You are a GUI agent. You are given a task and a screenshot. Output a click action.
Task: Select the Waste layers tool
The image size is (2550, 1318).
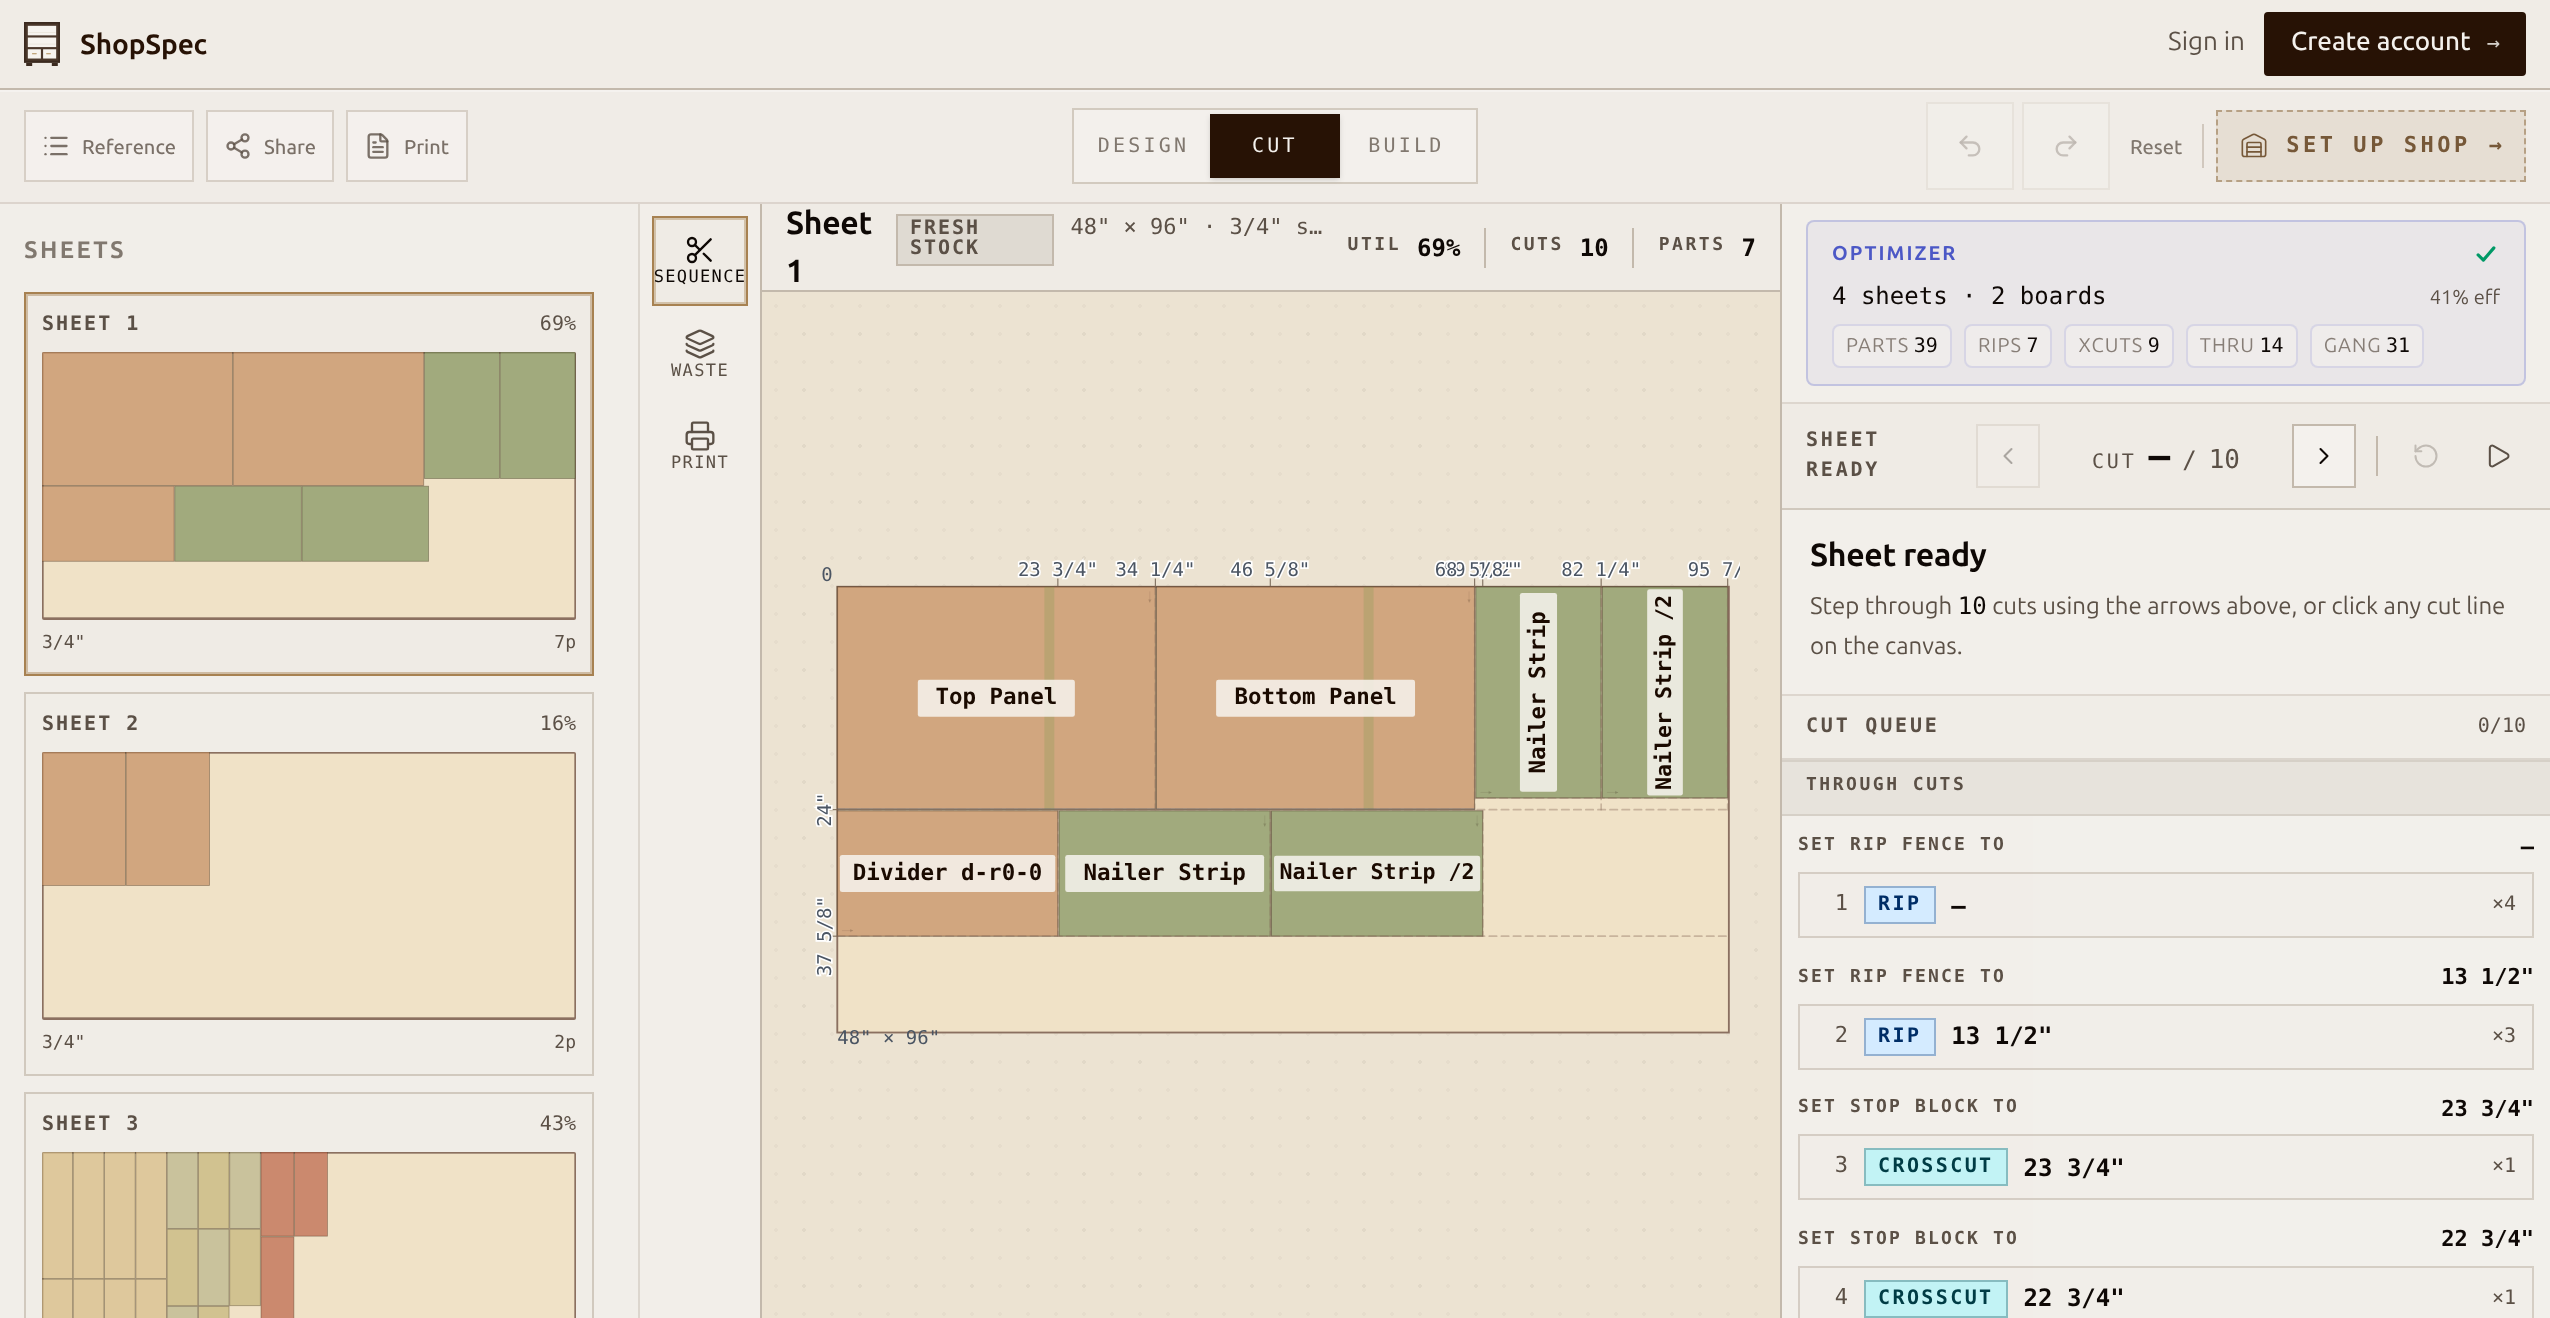700,354
